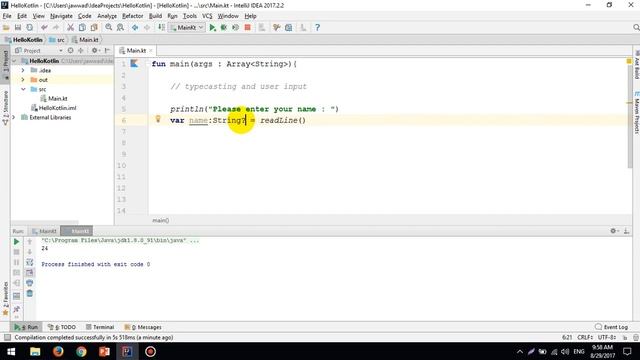Expand the .idea folder
This screenshot has height=360, width=640.
(23, 70)
